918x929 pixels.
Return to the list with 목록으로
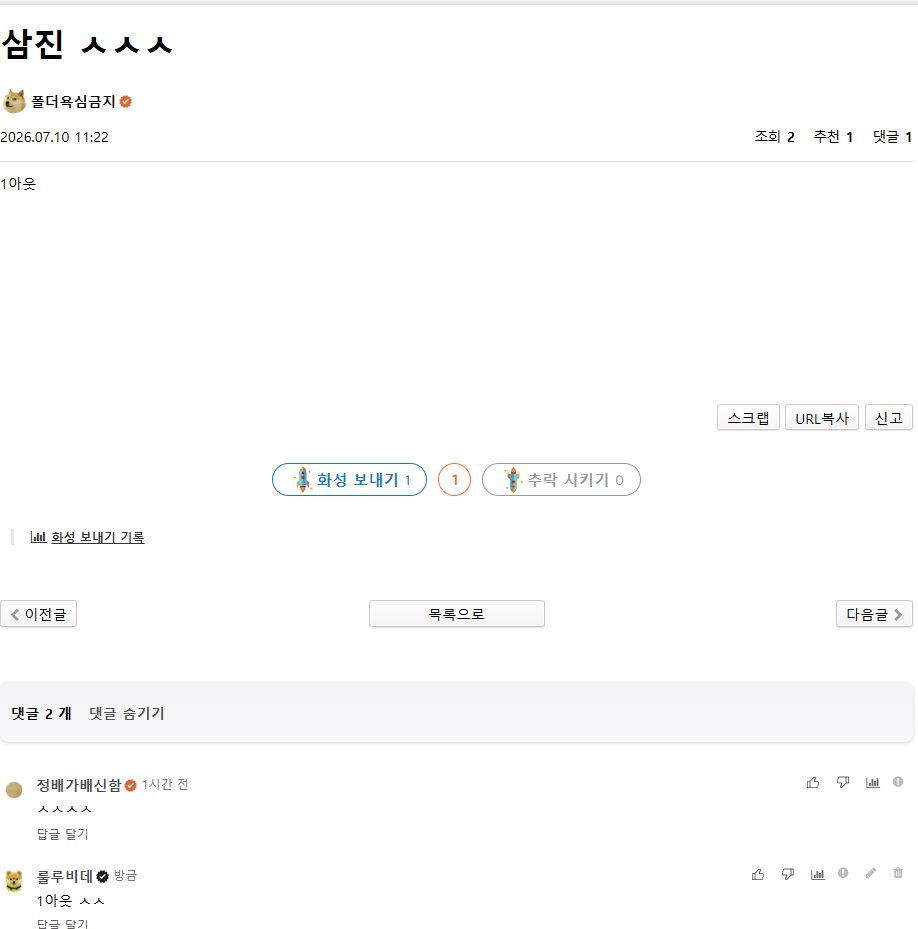coord(456,614)
